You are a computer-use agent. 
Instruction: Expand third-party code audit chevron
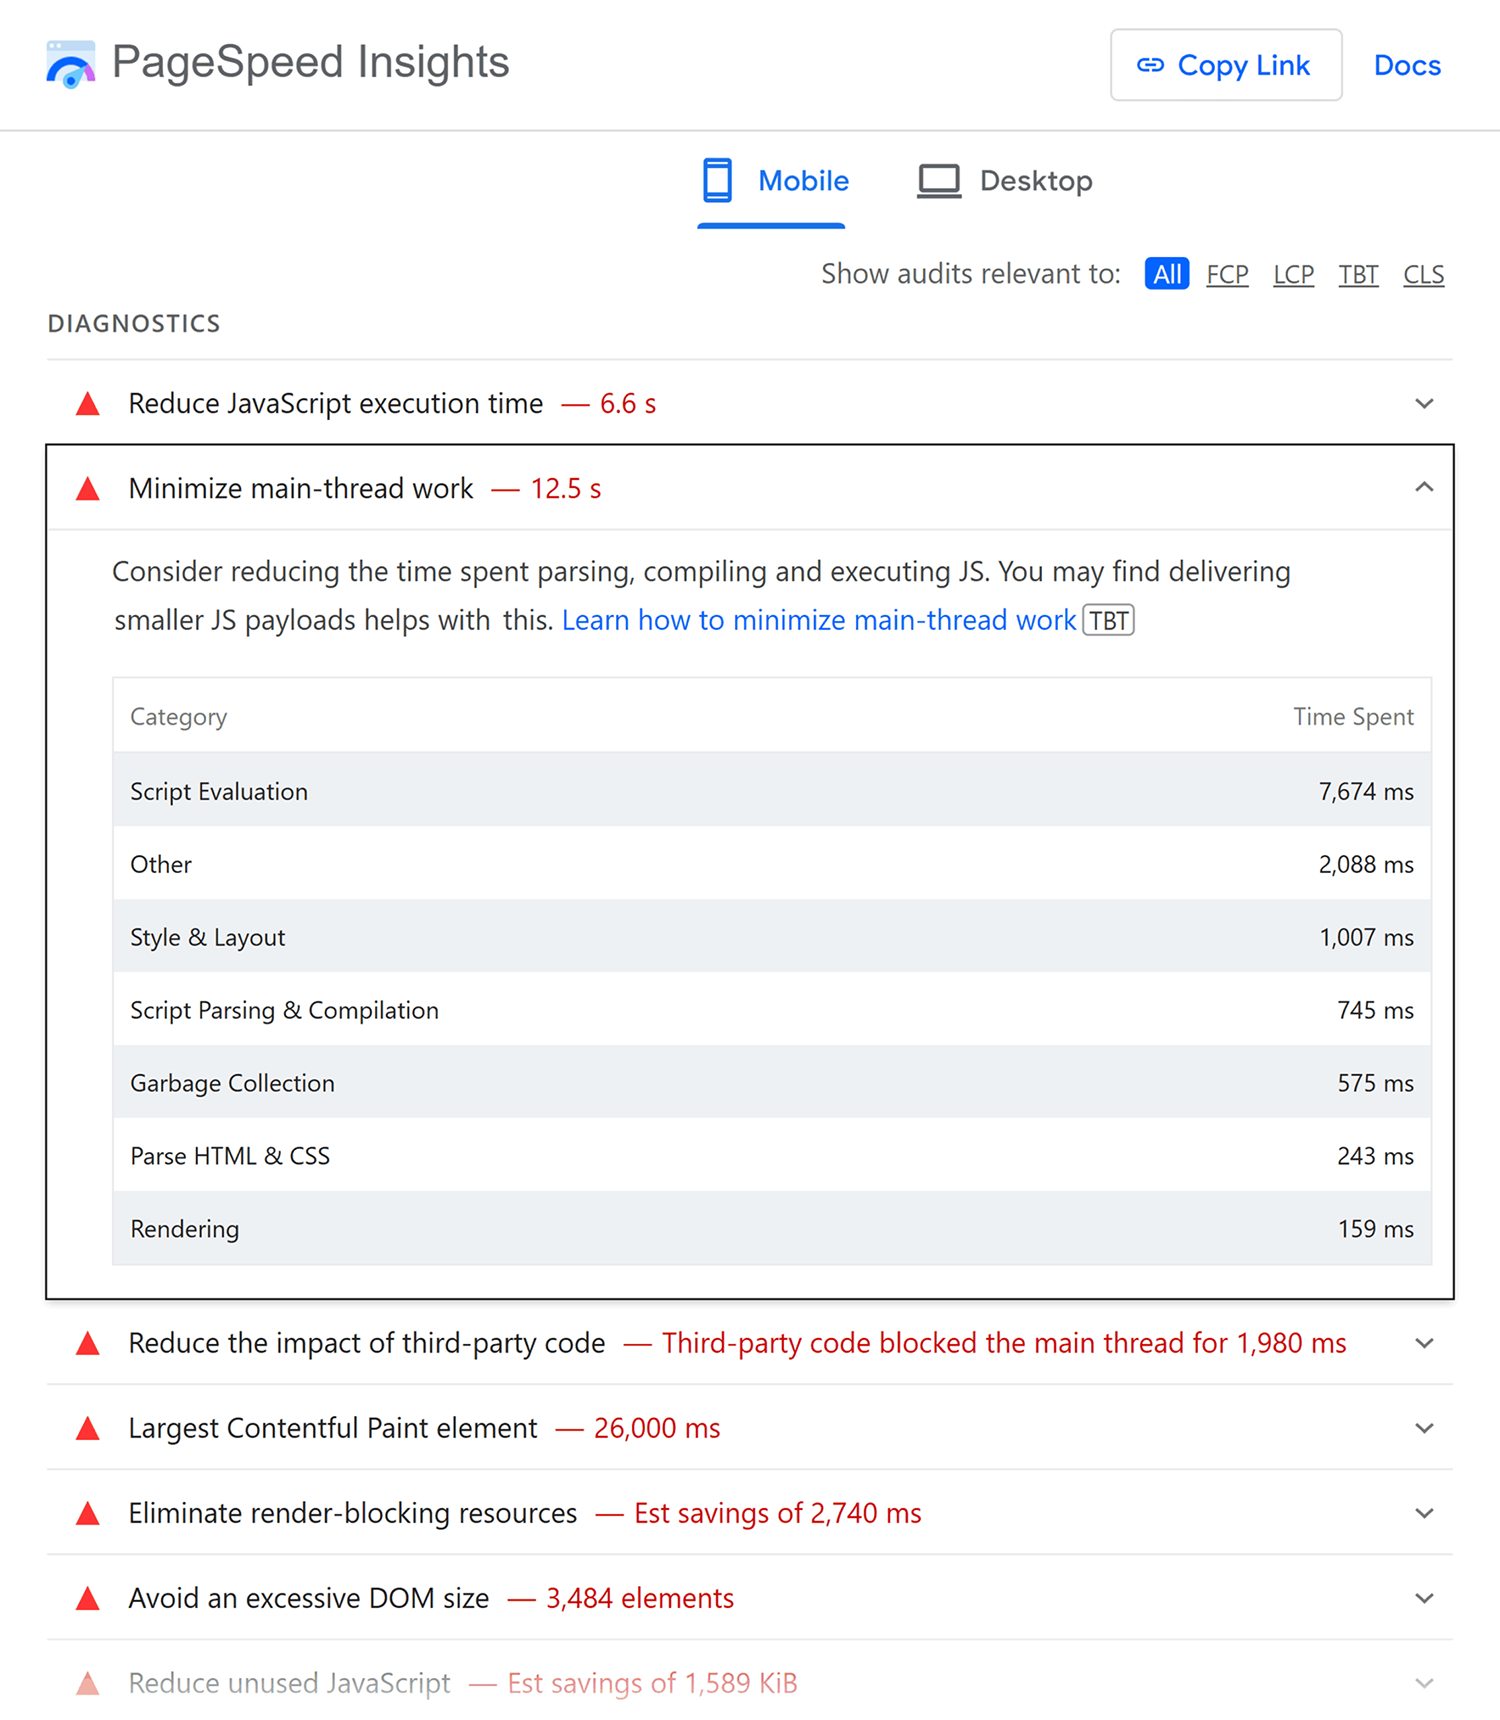point(1424,1343)
